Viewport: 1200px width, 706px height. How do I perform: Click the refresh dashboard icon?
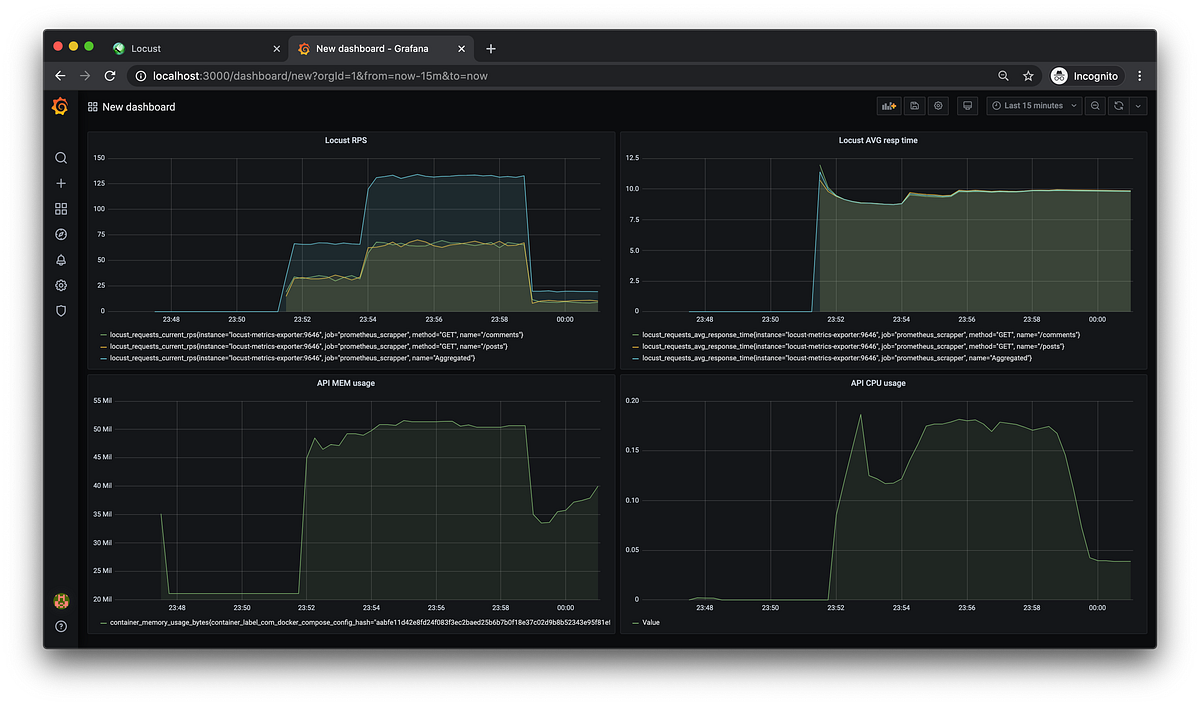pos(1119,106)
